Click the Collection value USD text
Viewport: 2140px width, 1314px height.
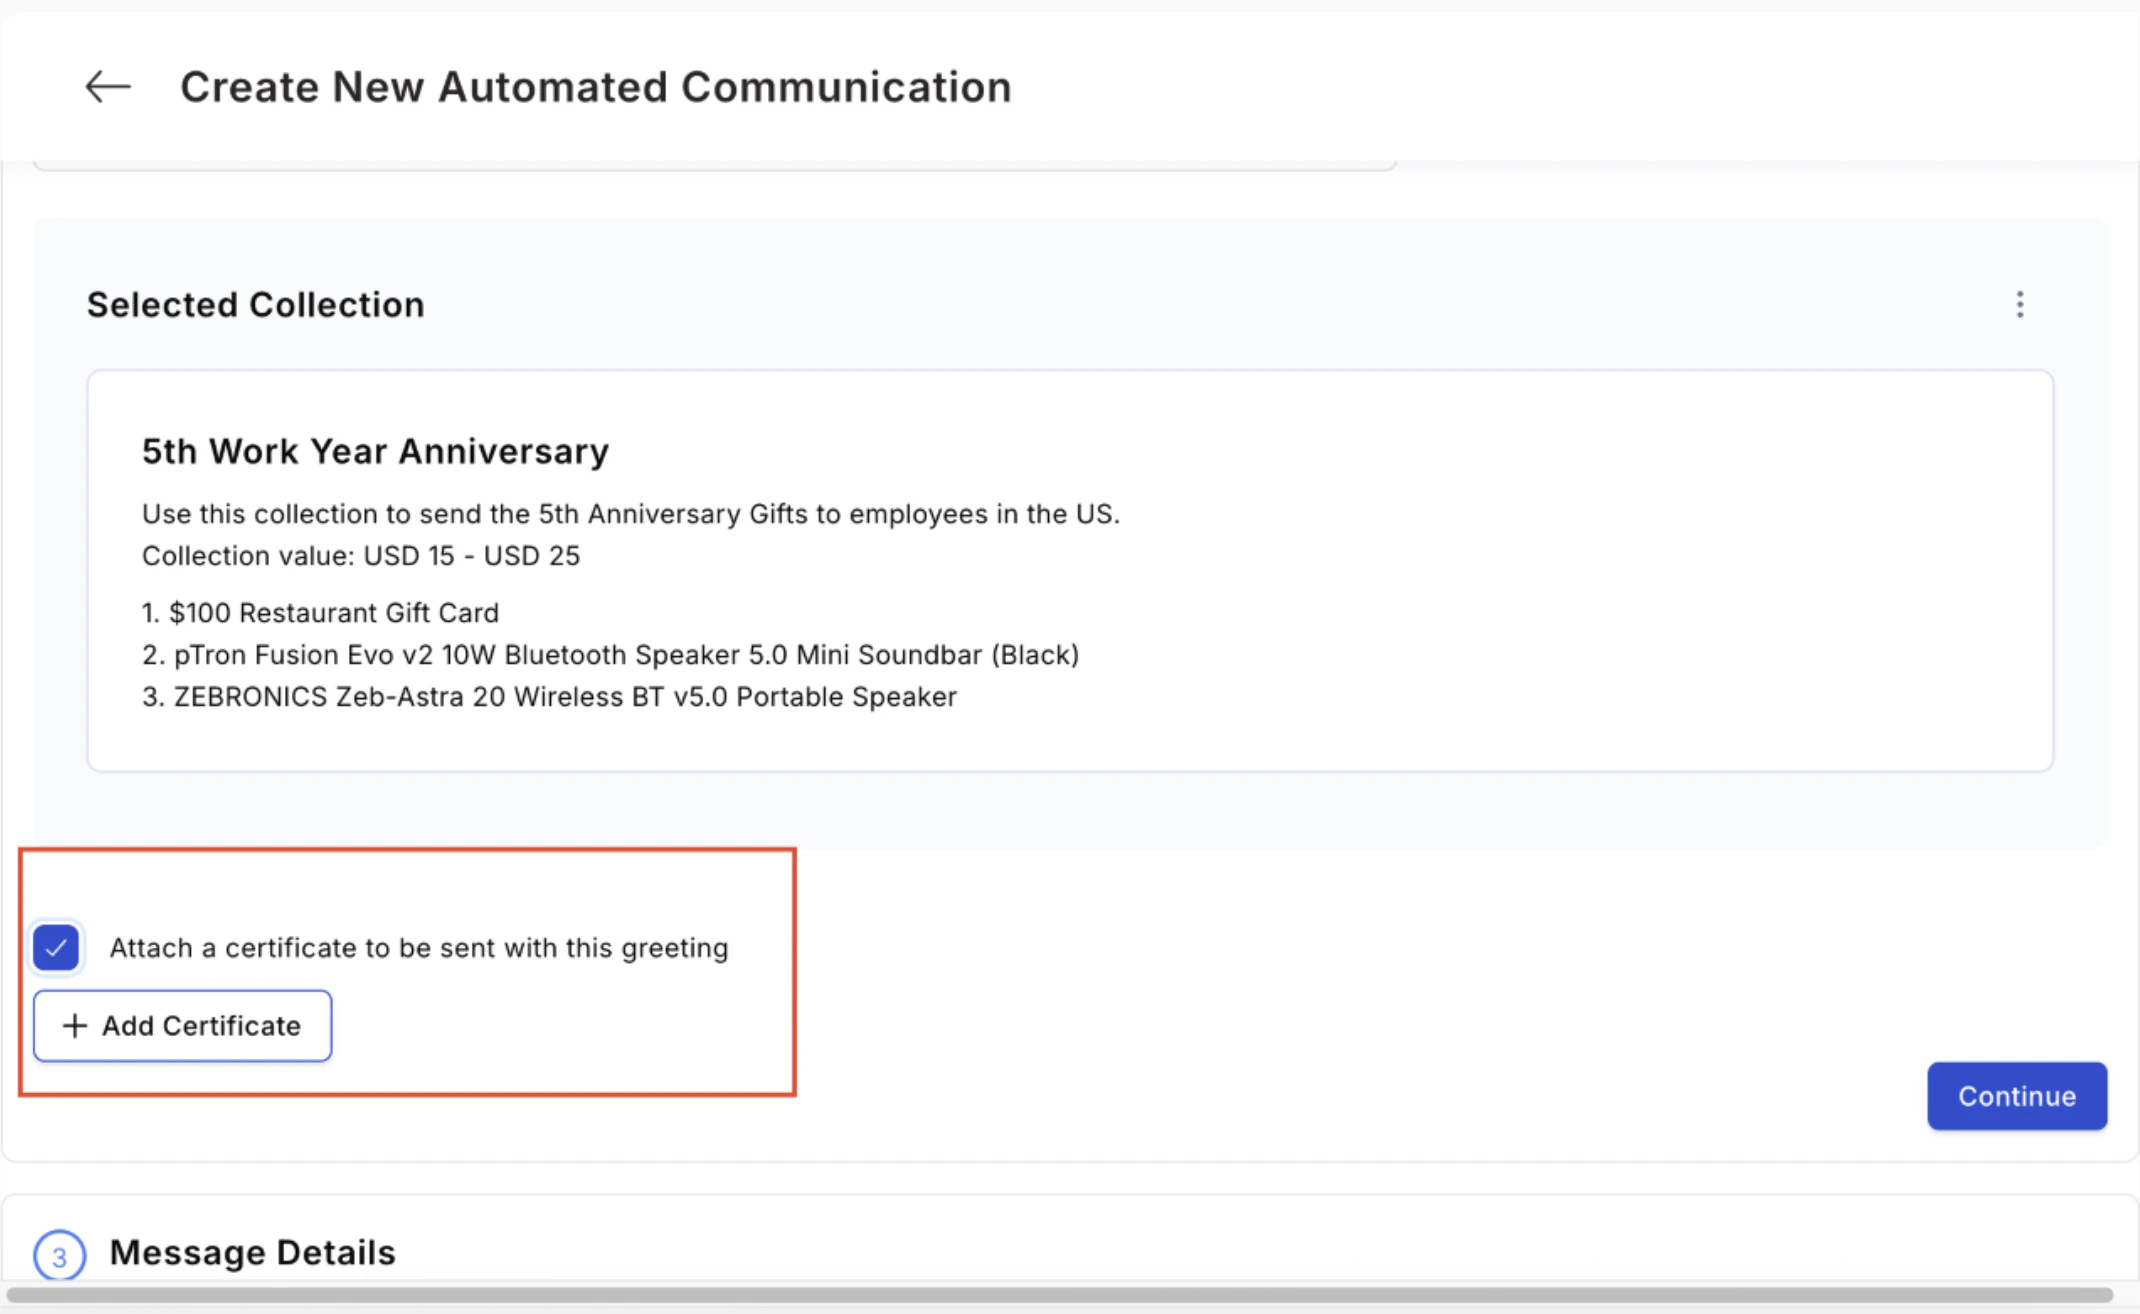(361, 555)
